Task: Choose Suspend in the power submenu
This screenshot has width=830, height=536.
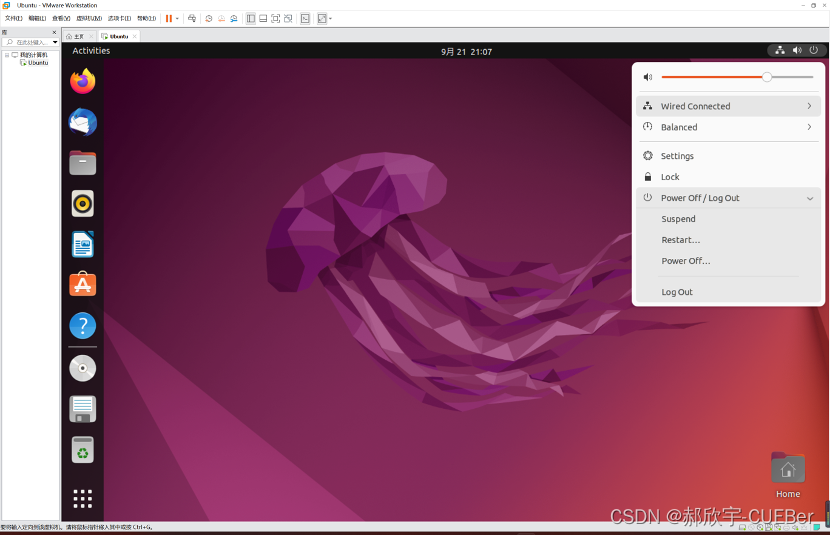Action: tap(728, 219)
